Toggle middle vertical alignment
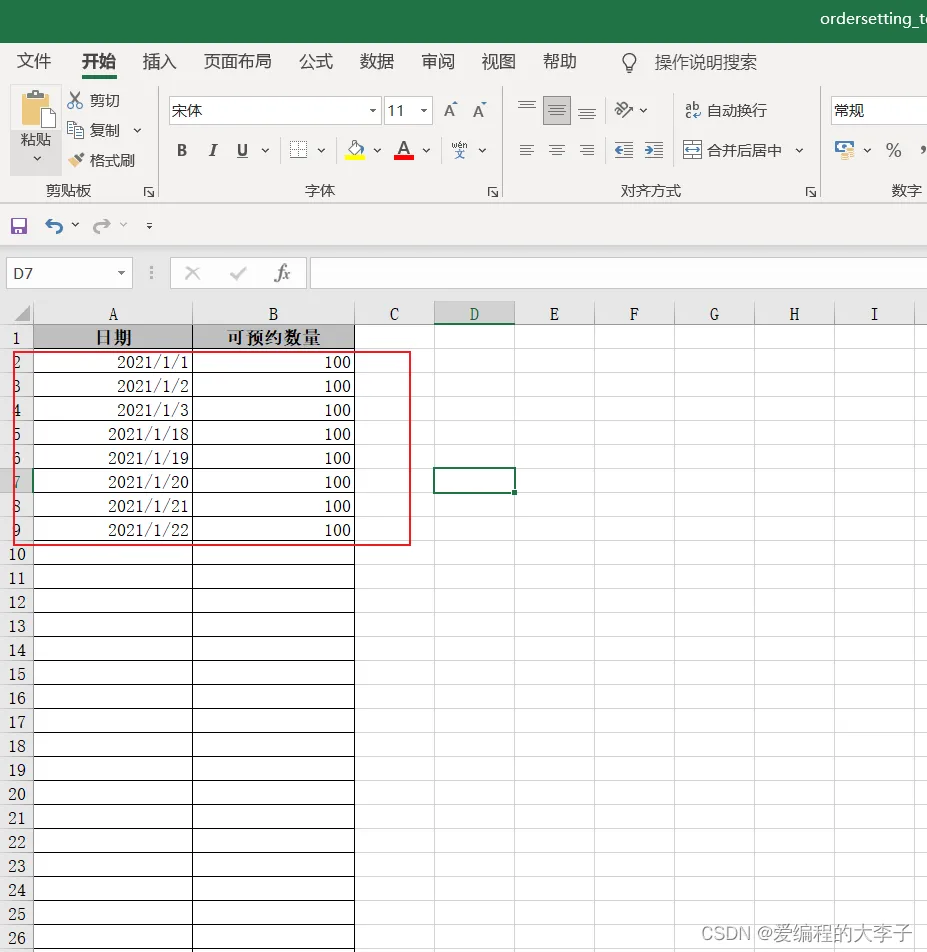927x952 pixels. [557, 110]
